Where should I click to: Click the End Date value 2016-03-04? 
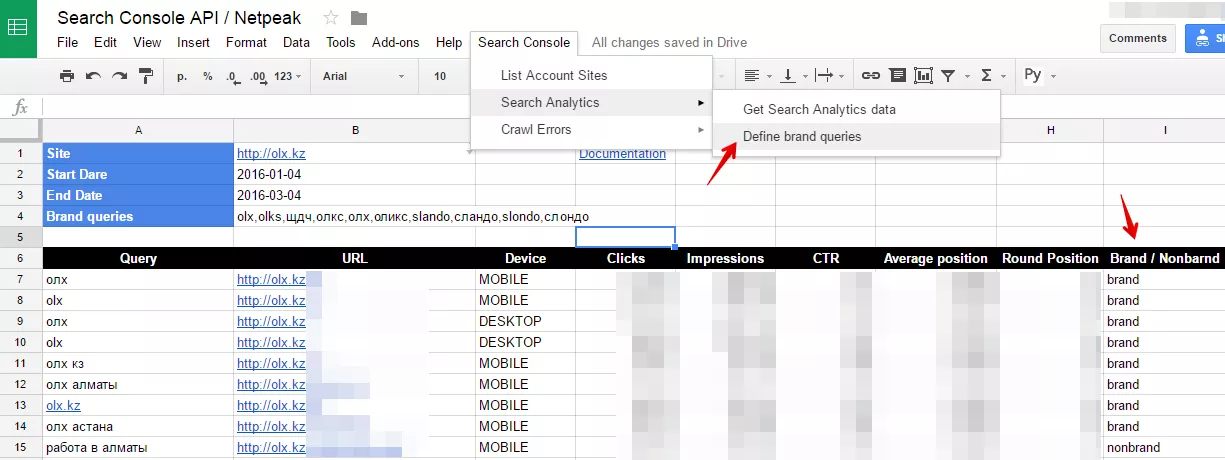coord(354,195)
